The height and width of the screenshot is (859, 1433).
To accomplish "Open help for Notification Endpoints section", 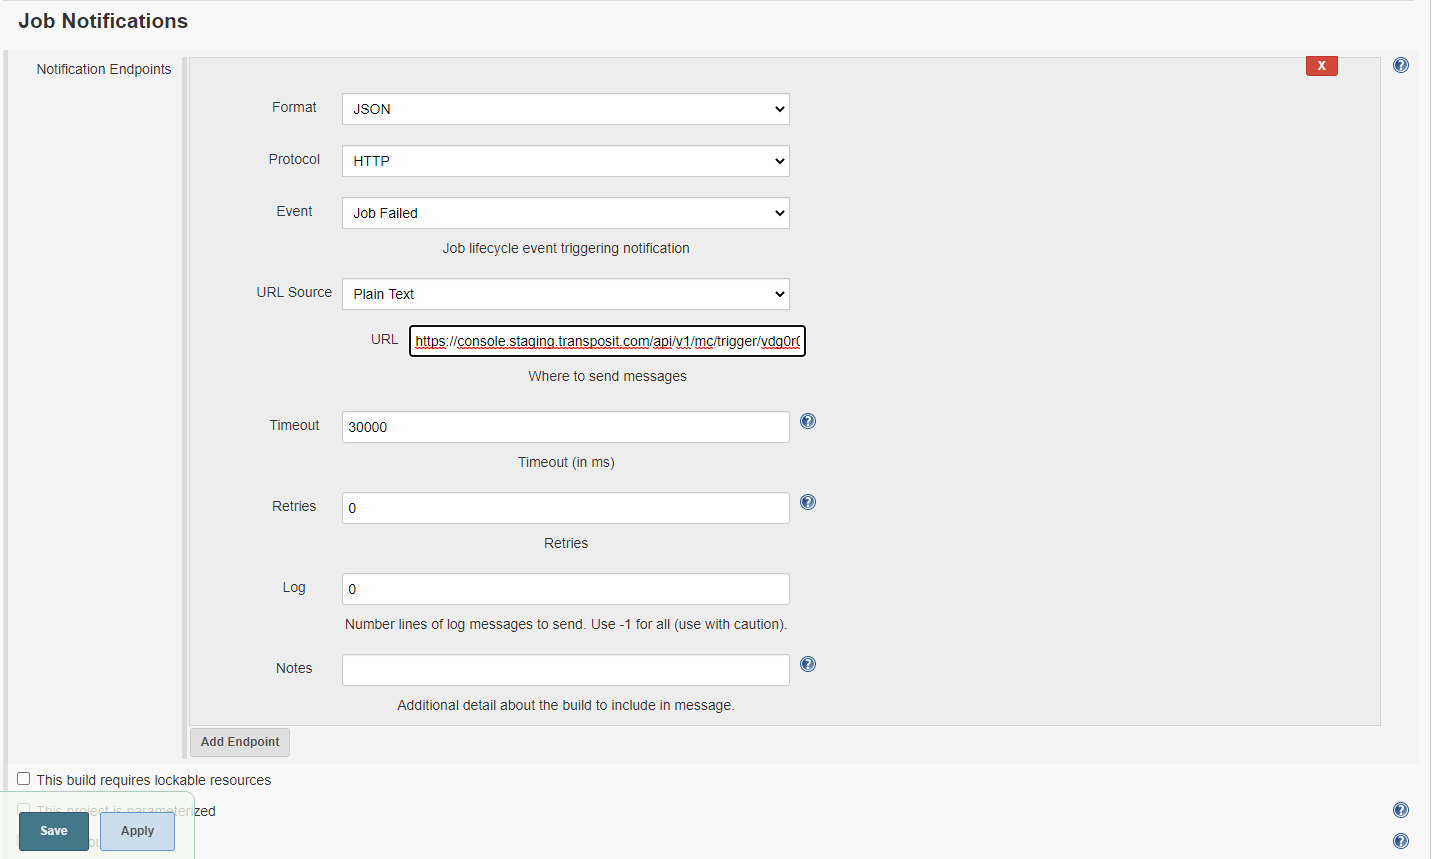I will pyautogui.click(x=1401, y=65).
